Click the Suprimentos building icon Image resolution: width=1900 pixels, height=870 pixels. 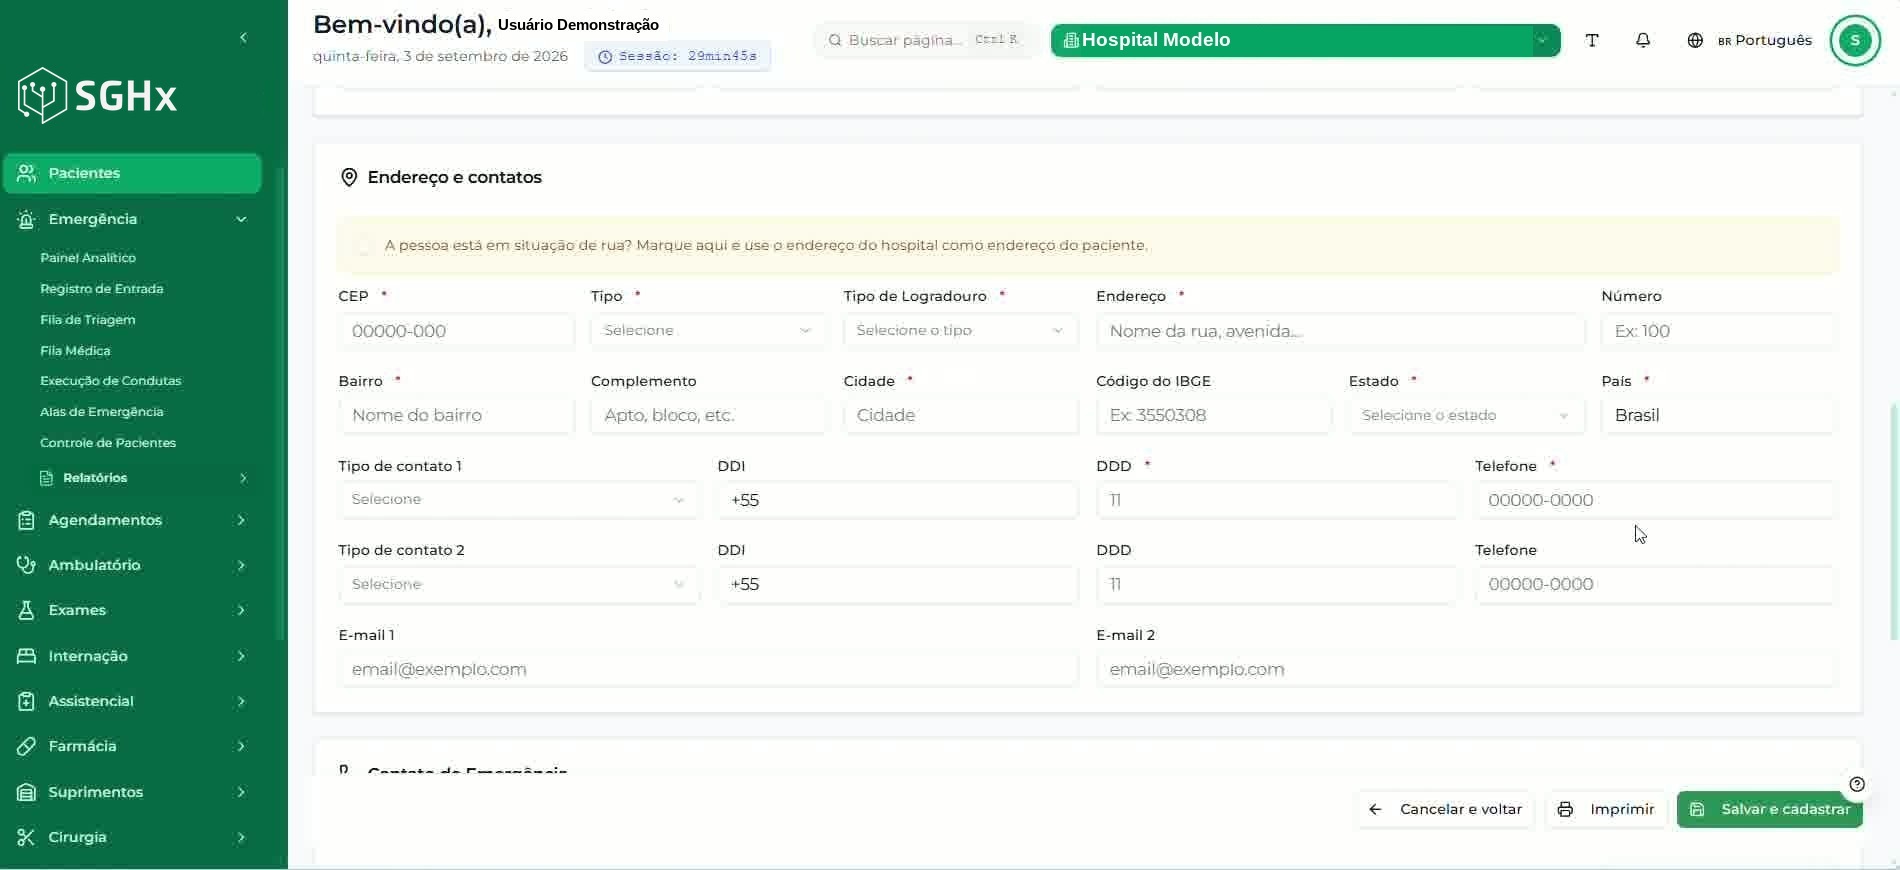[x=27, y=792]
